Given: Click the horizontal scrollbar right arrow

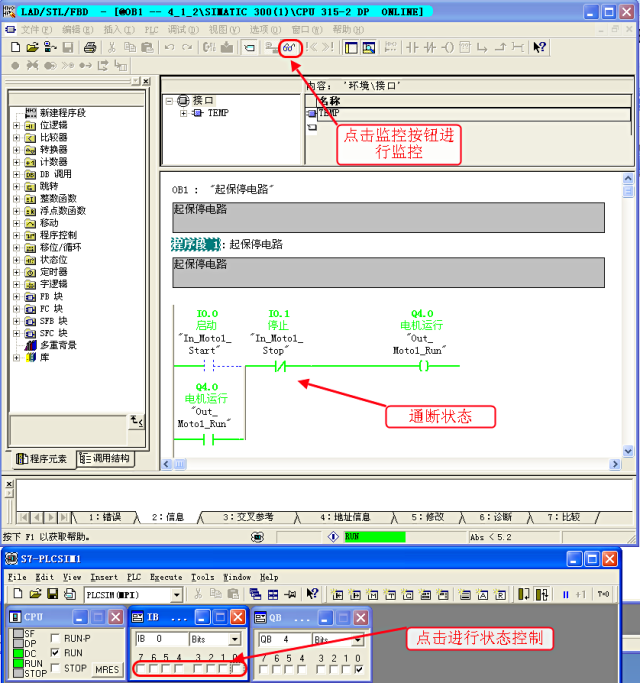Looking at the screenshot, I should click(614, 464).
